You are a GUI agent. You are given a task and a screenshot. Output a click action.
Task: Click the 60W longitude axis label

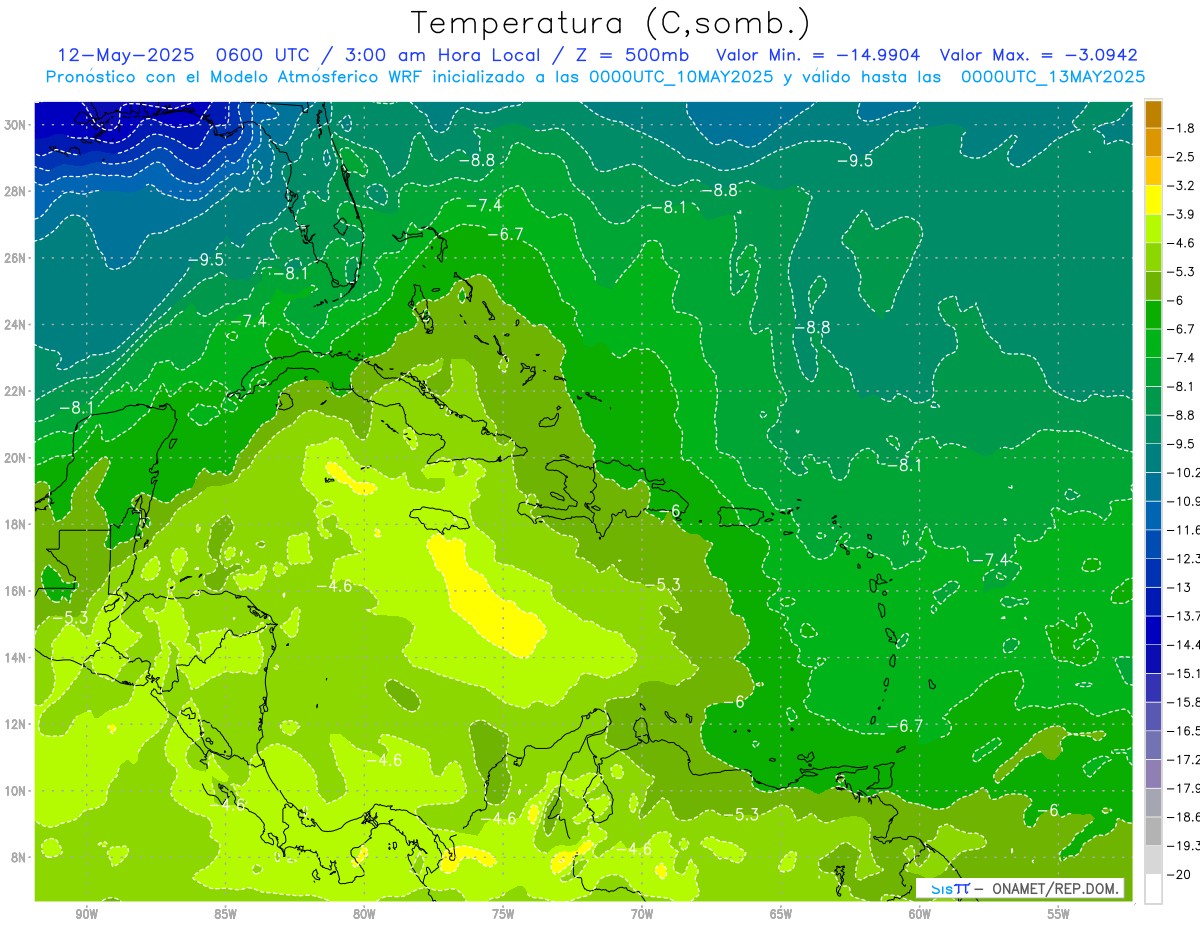tap(920, 914)
